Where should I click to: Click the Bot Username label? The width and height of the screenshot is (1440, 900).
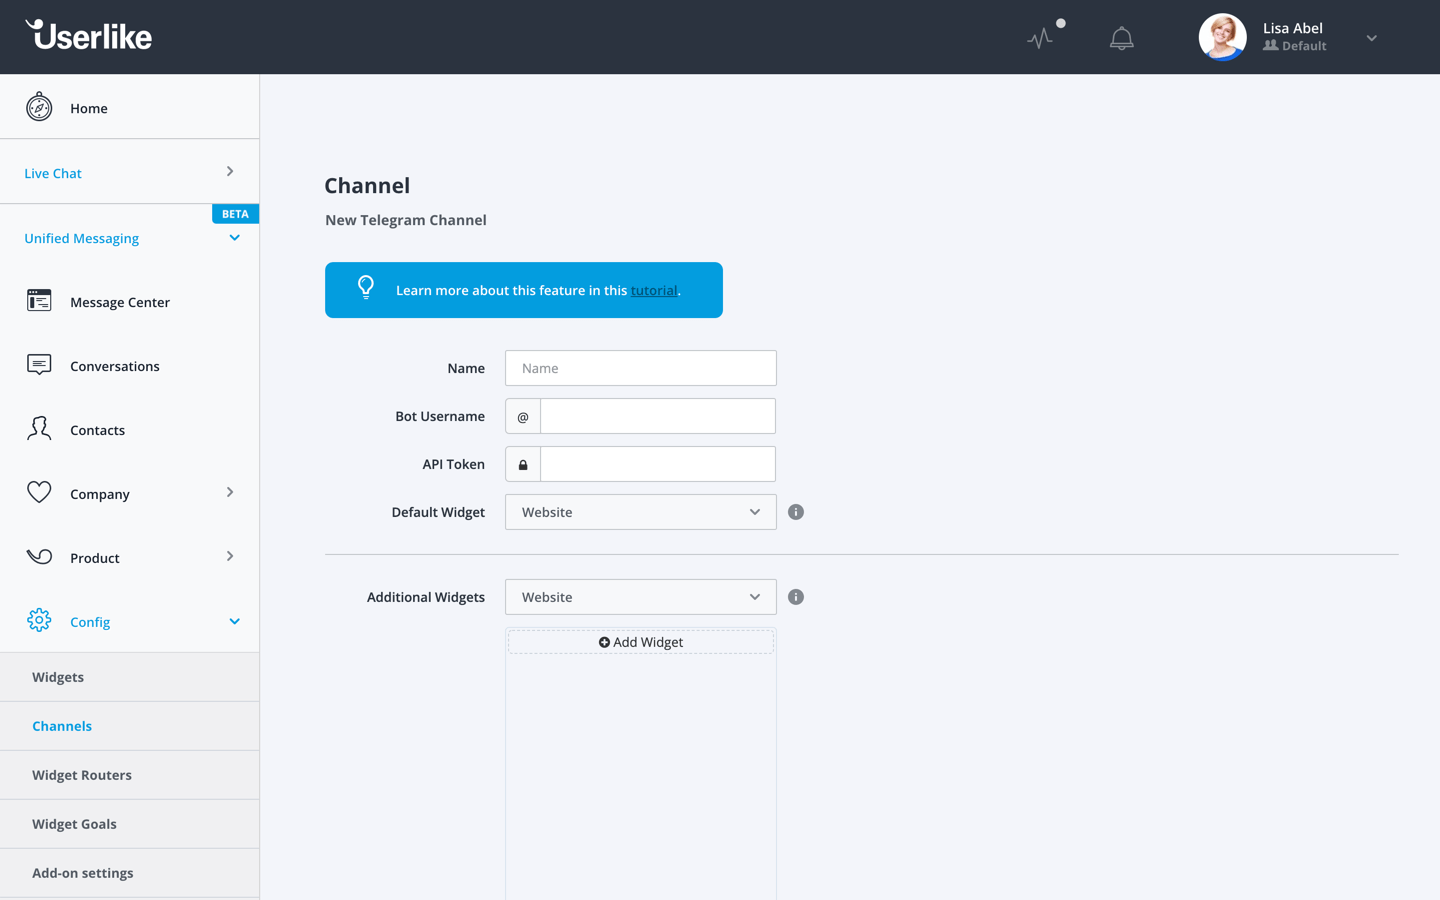(x=440, y=416)
